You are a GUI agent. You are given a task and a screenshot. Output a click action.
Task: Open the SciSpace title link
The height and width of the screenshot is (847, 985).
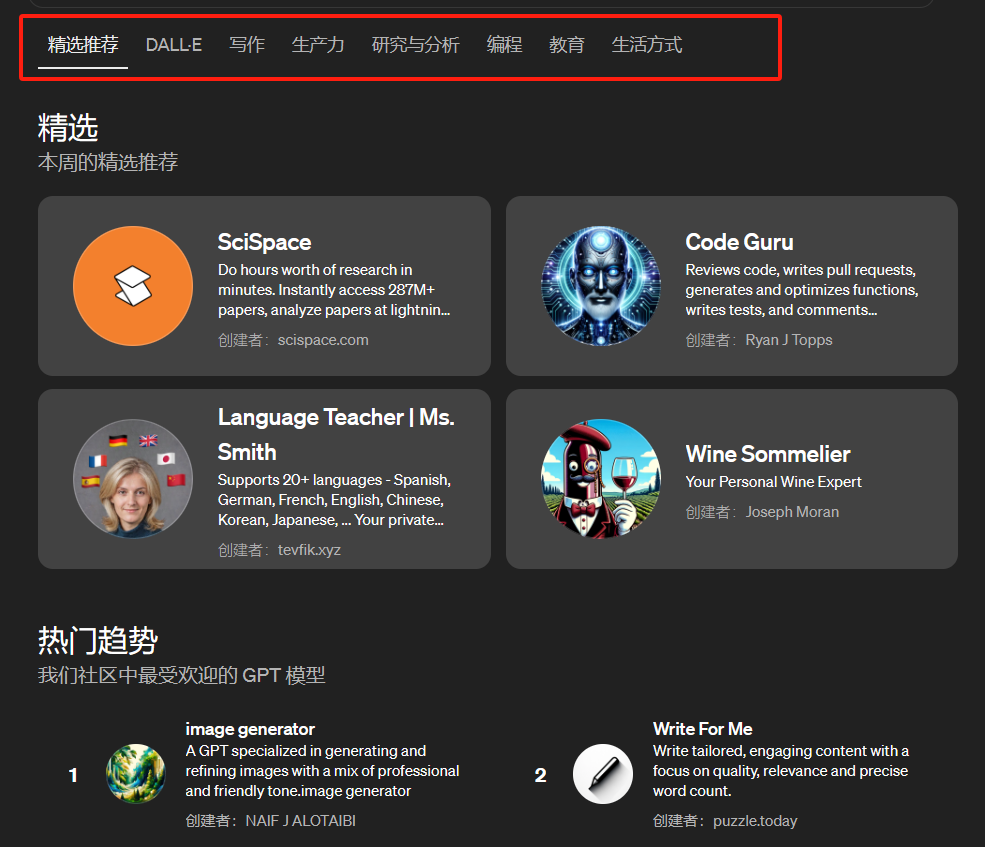pos(264,242)
